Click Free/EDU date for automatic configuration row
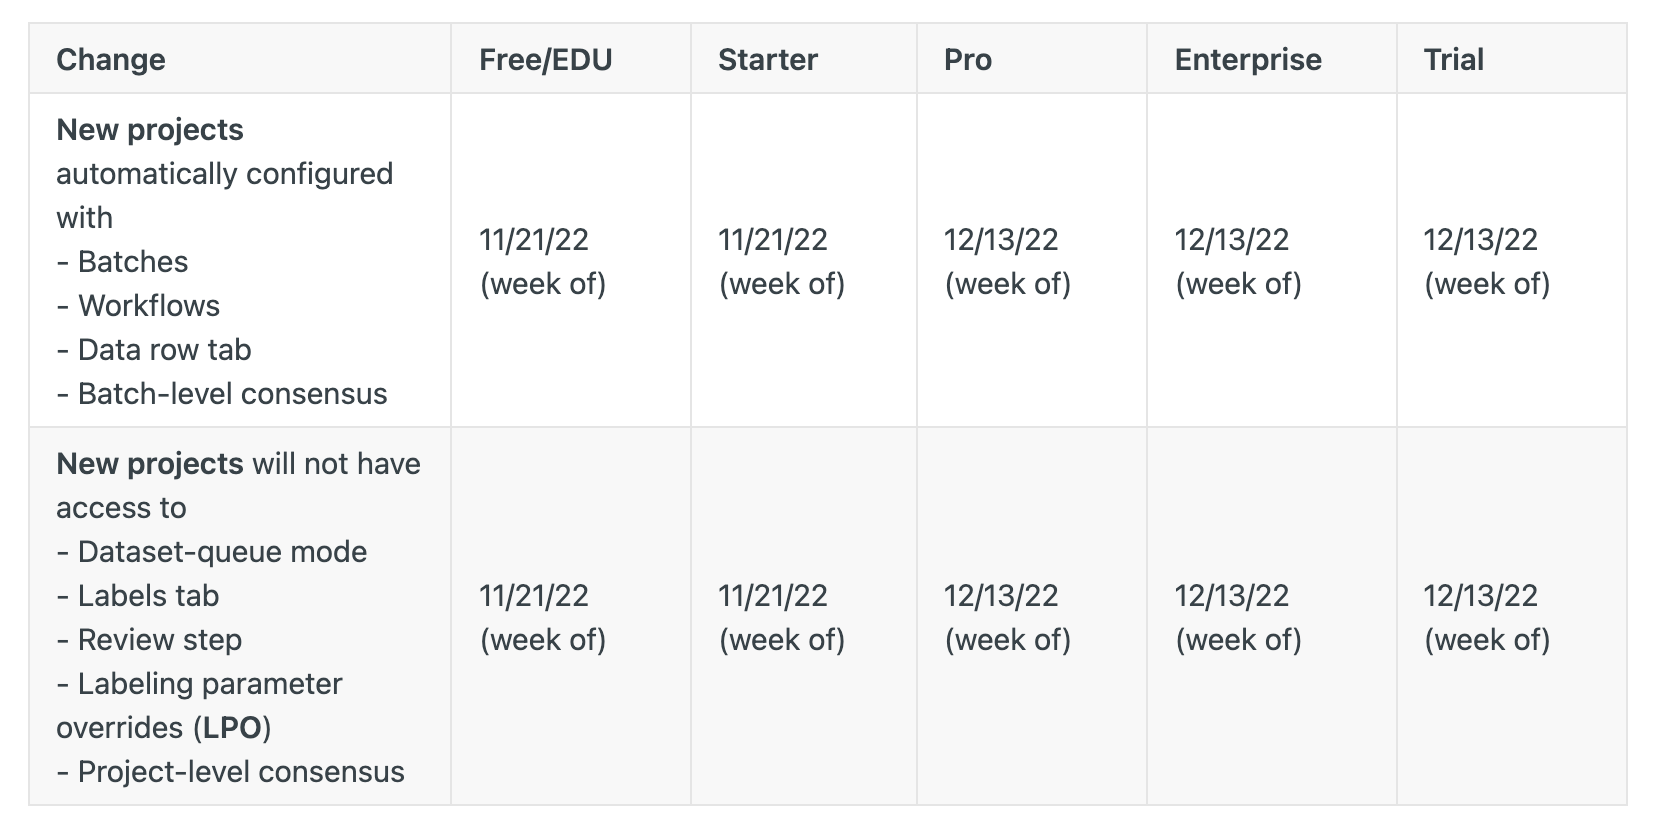This screenshot has width=1656, height=822. 543,262
